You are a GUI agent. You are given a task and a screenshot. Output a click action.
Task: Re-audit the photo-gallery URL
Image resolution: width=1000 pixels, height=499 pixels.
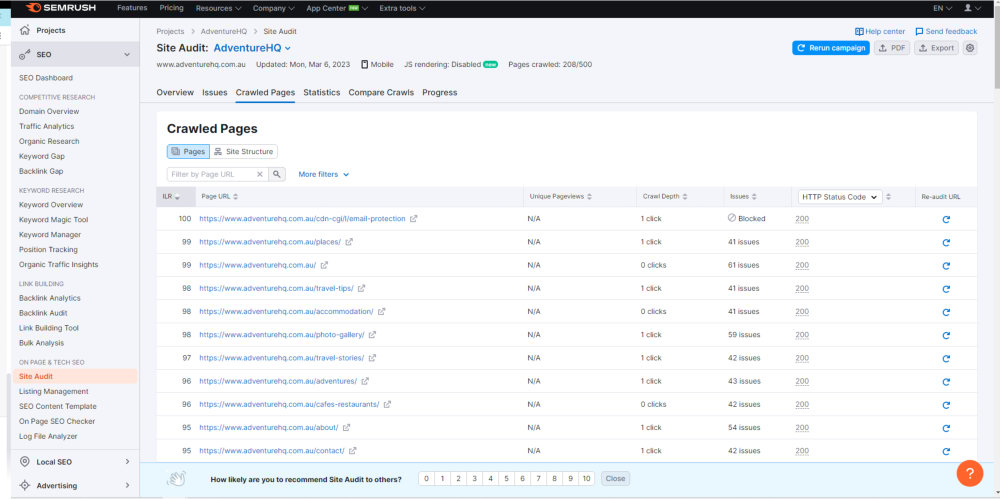pyautogui.click(x=946, y=335)
